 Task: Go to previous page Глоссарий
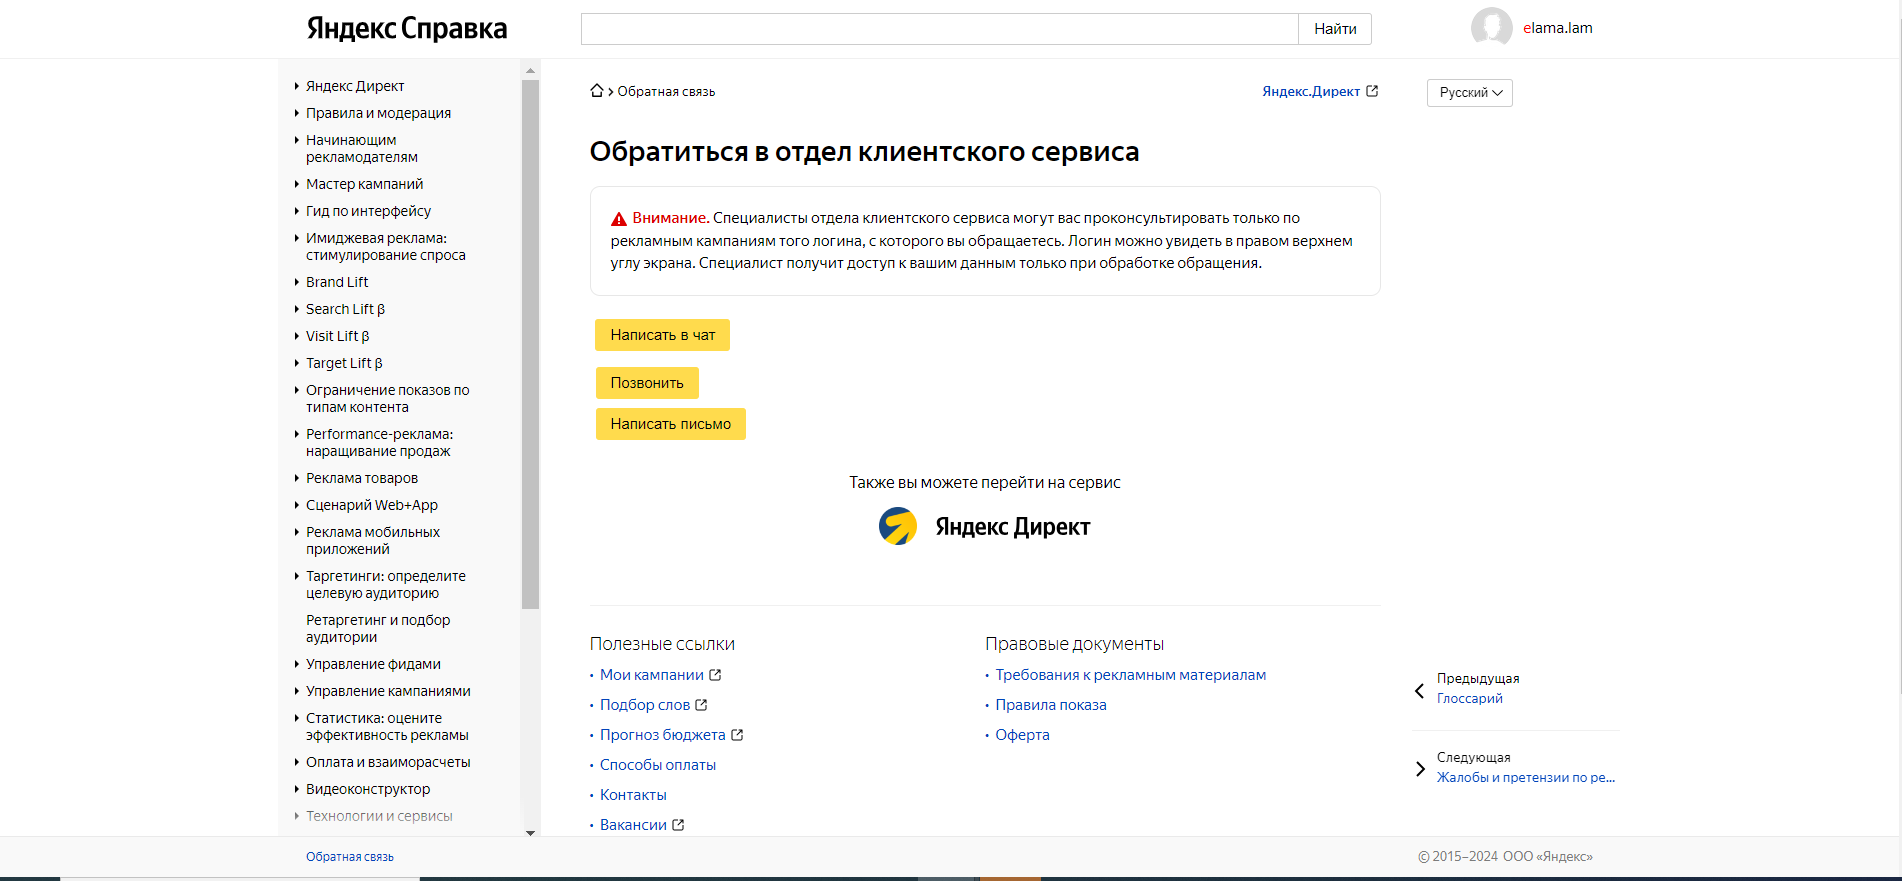1469,698
